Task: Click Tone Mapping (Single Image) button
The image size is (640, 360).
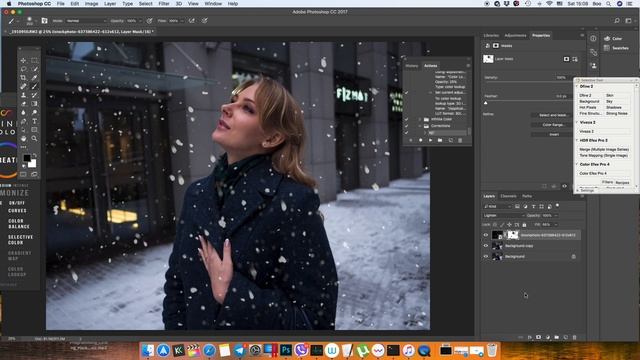Action: (x=604, y=156)
